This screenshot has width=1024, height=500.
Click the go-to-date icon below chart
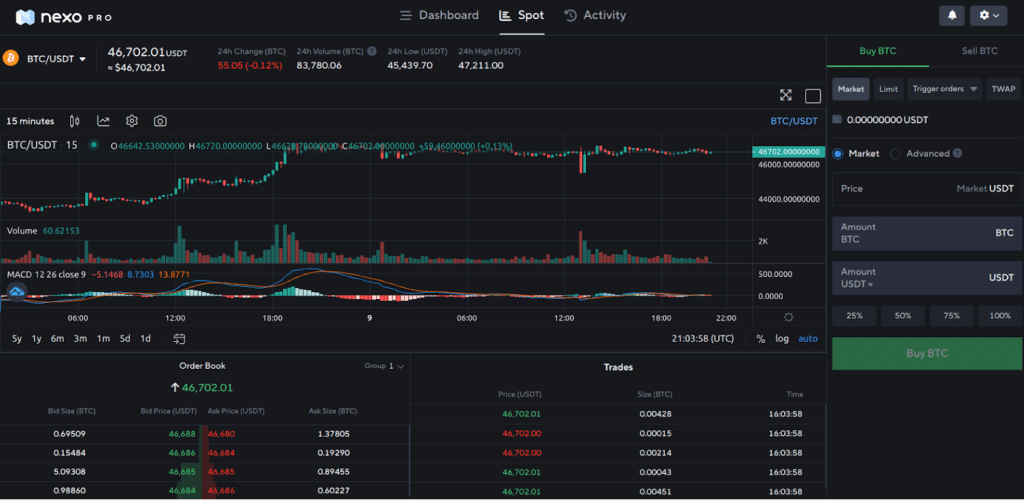175,338
